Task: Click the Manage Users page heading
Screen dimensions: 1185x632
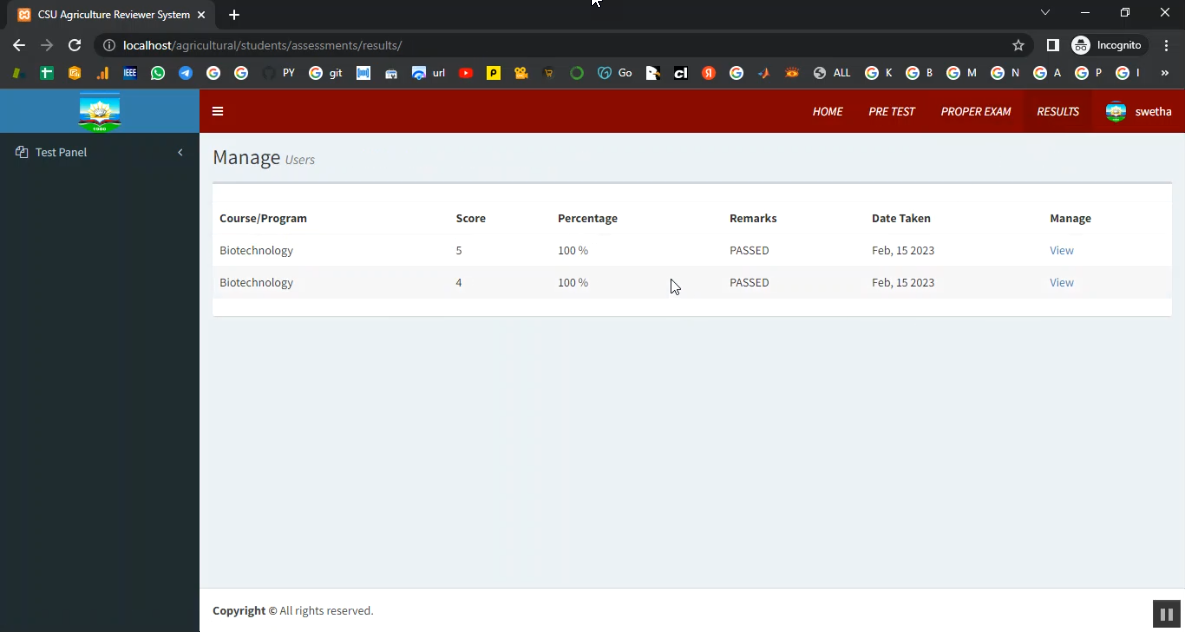Action: [x=264, y=158]
